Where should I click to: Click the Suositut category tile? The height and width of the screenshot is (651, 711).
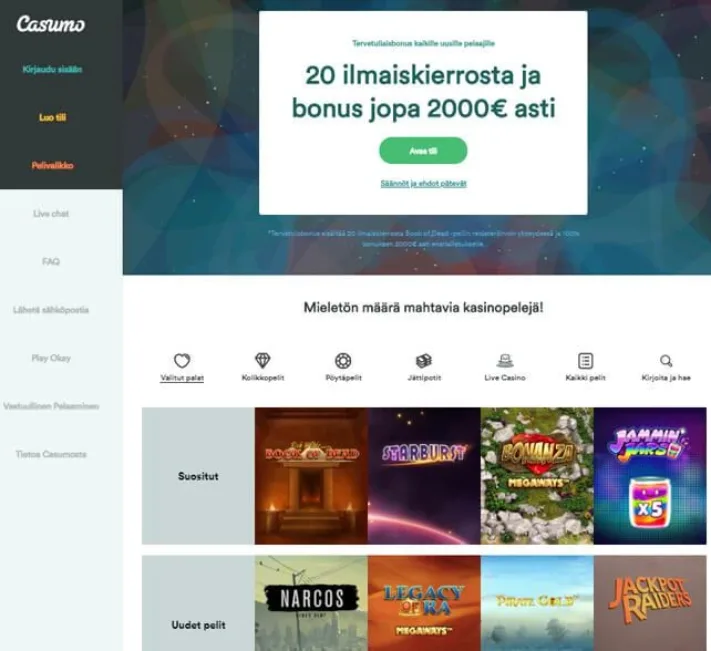pyautogui.click(x=198, y=476)
